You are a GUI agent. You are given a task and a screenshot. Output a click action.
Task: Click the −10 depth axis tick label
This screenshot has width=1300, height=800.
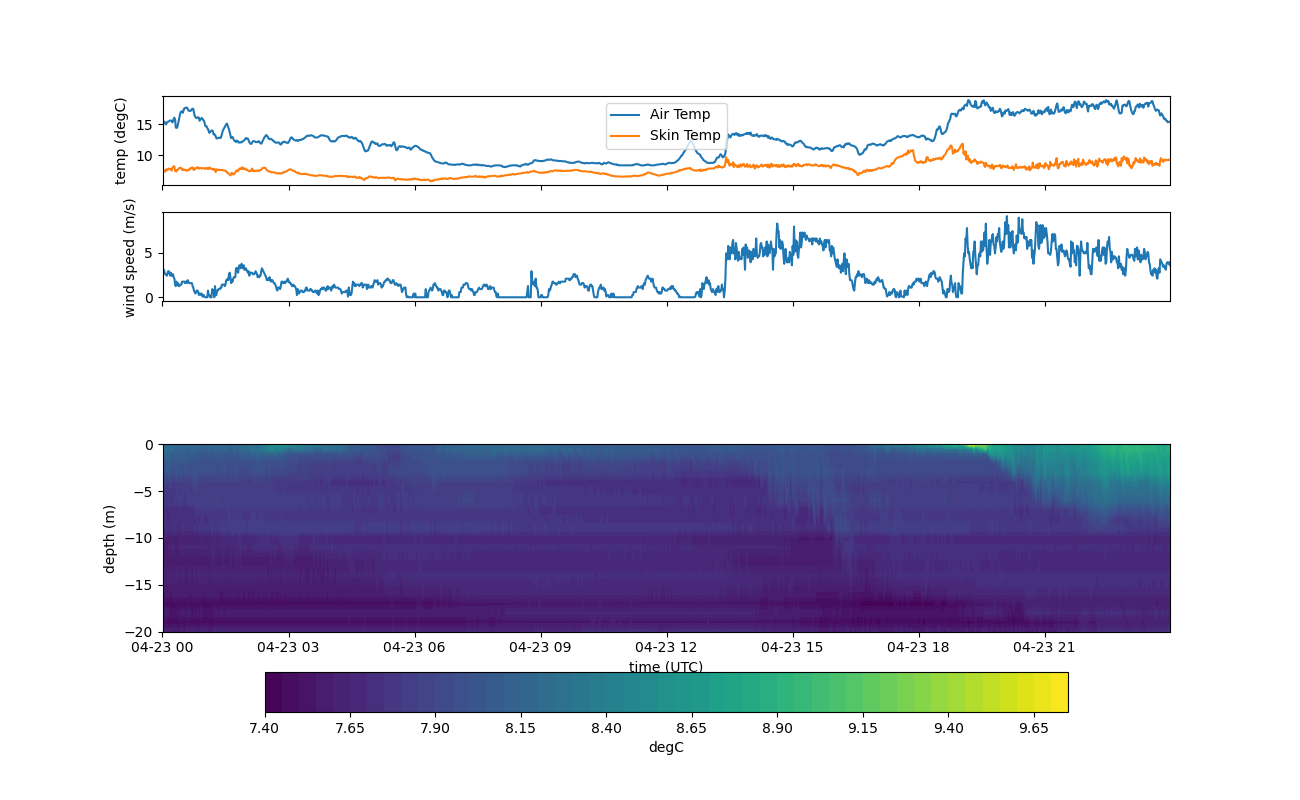[141, 539]
